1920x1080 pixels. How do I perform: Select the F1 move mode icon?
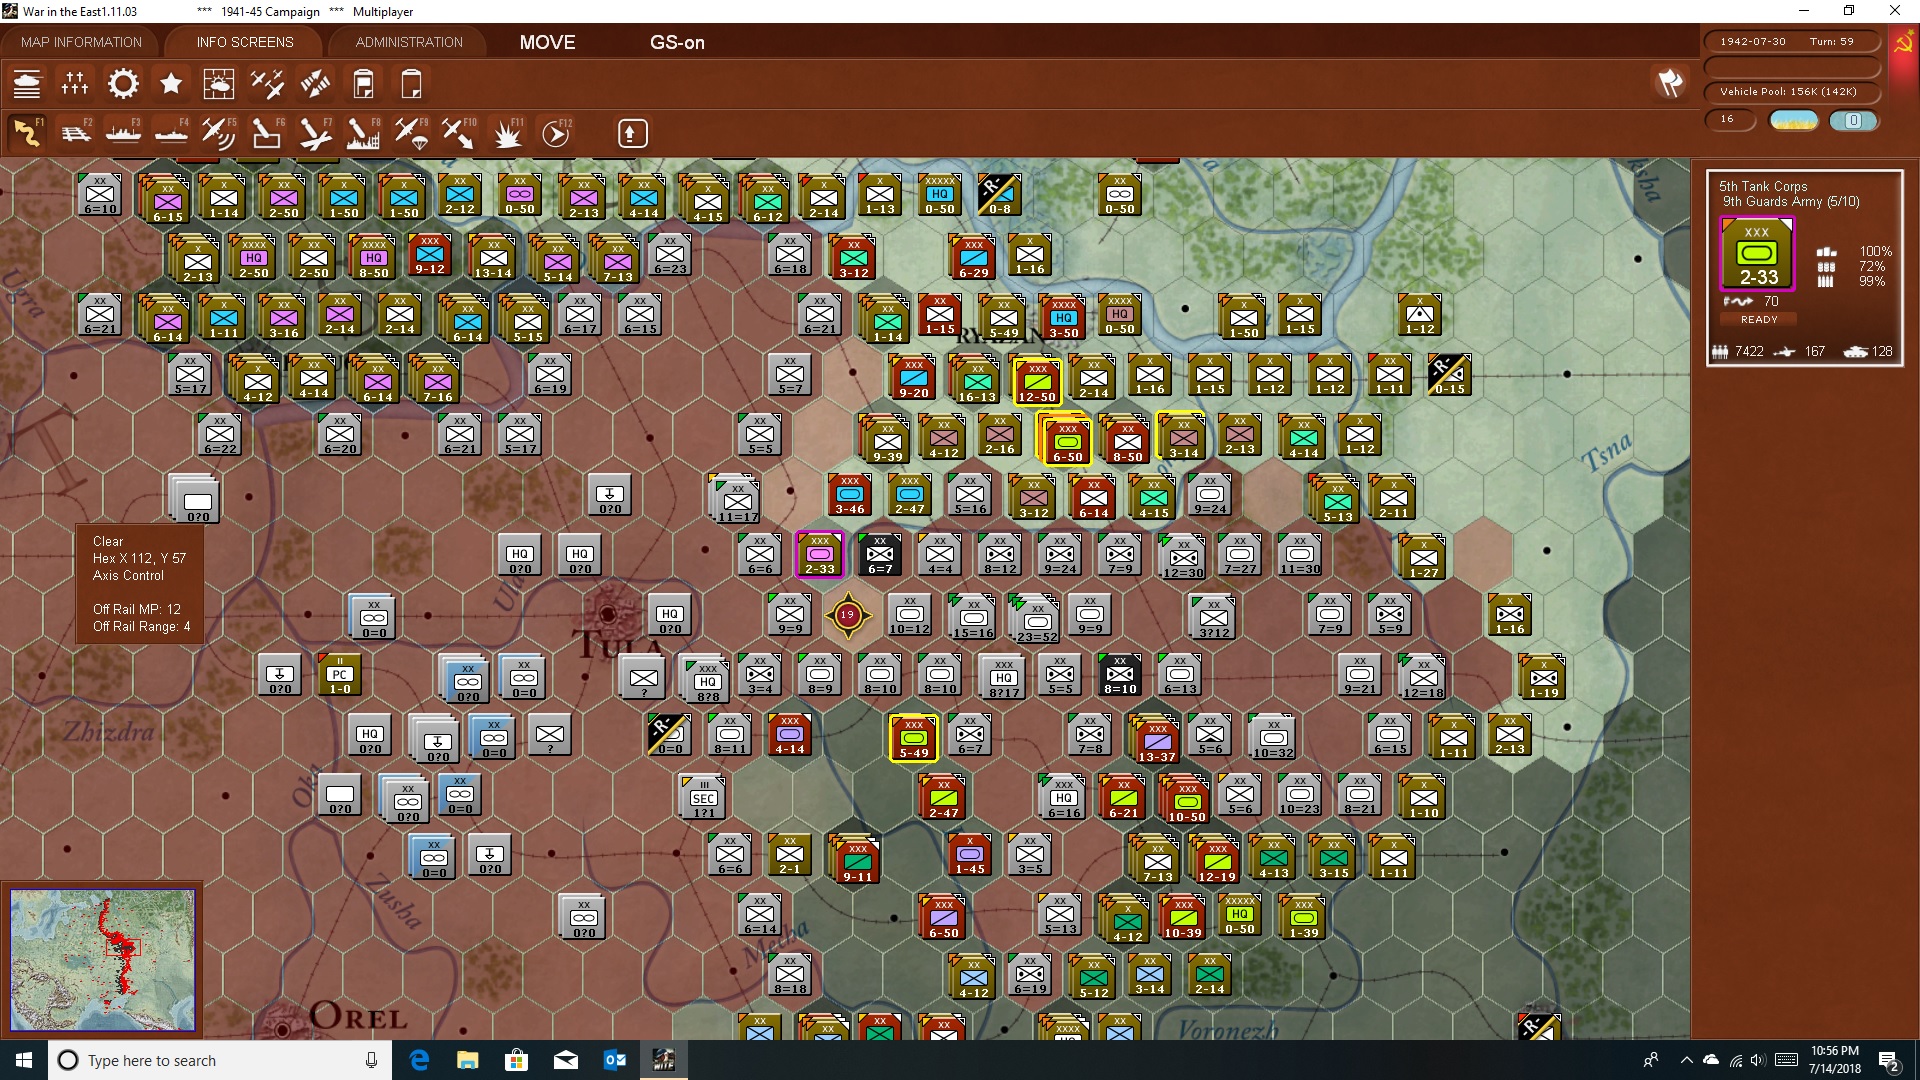27,133
